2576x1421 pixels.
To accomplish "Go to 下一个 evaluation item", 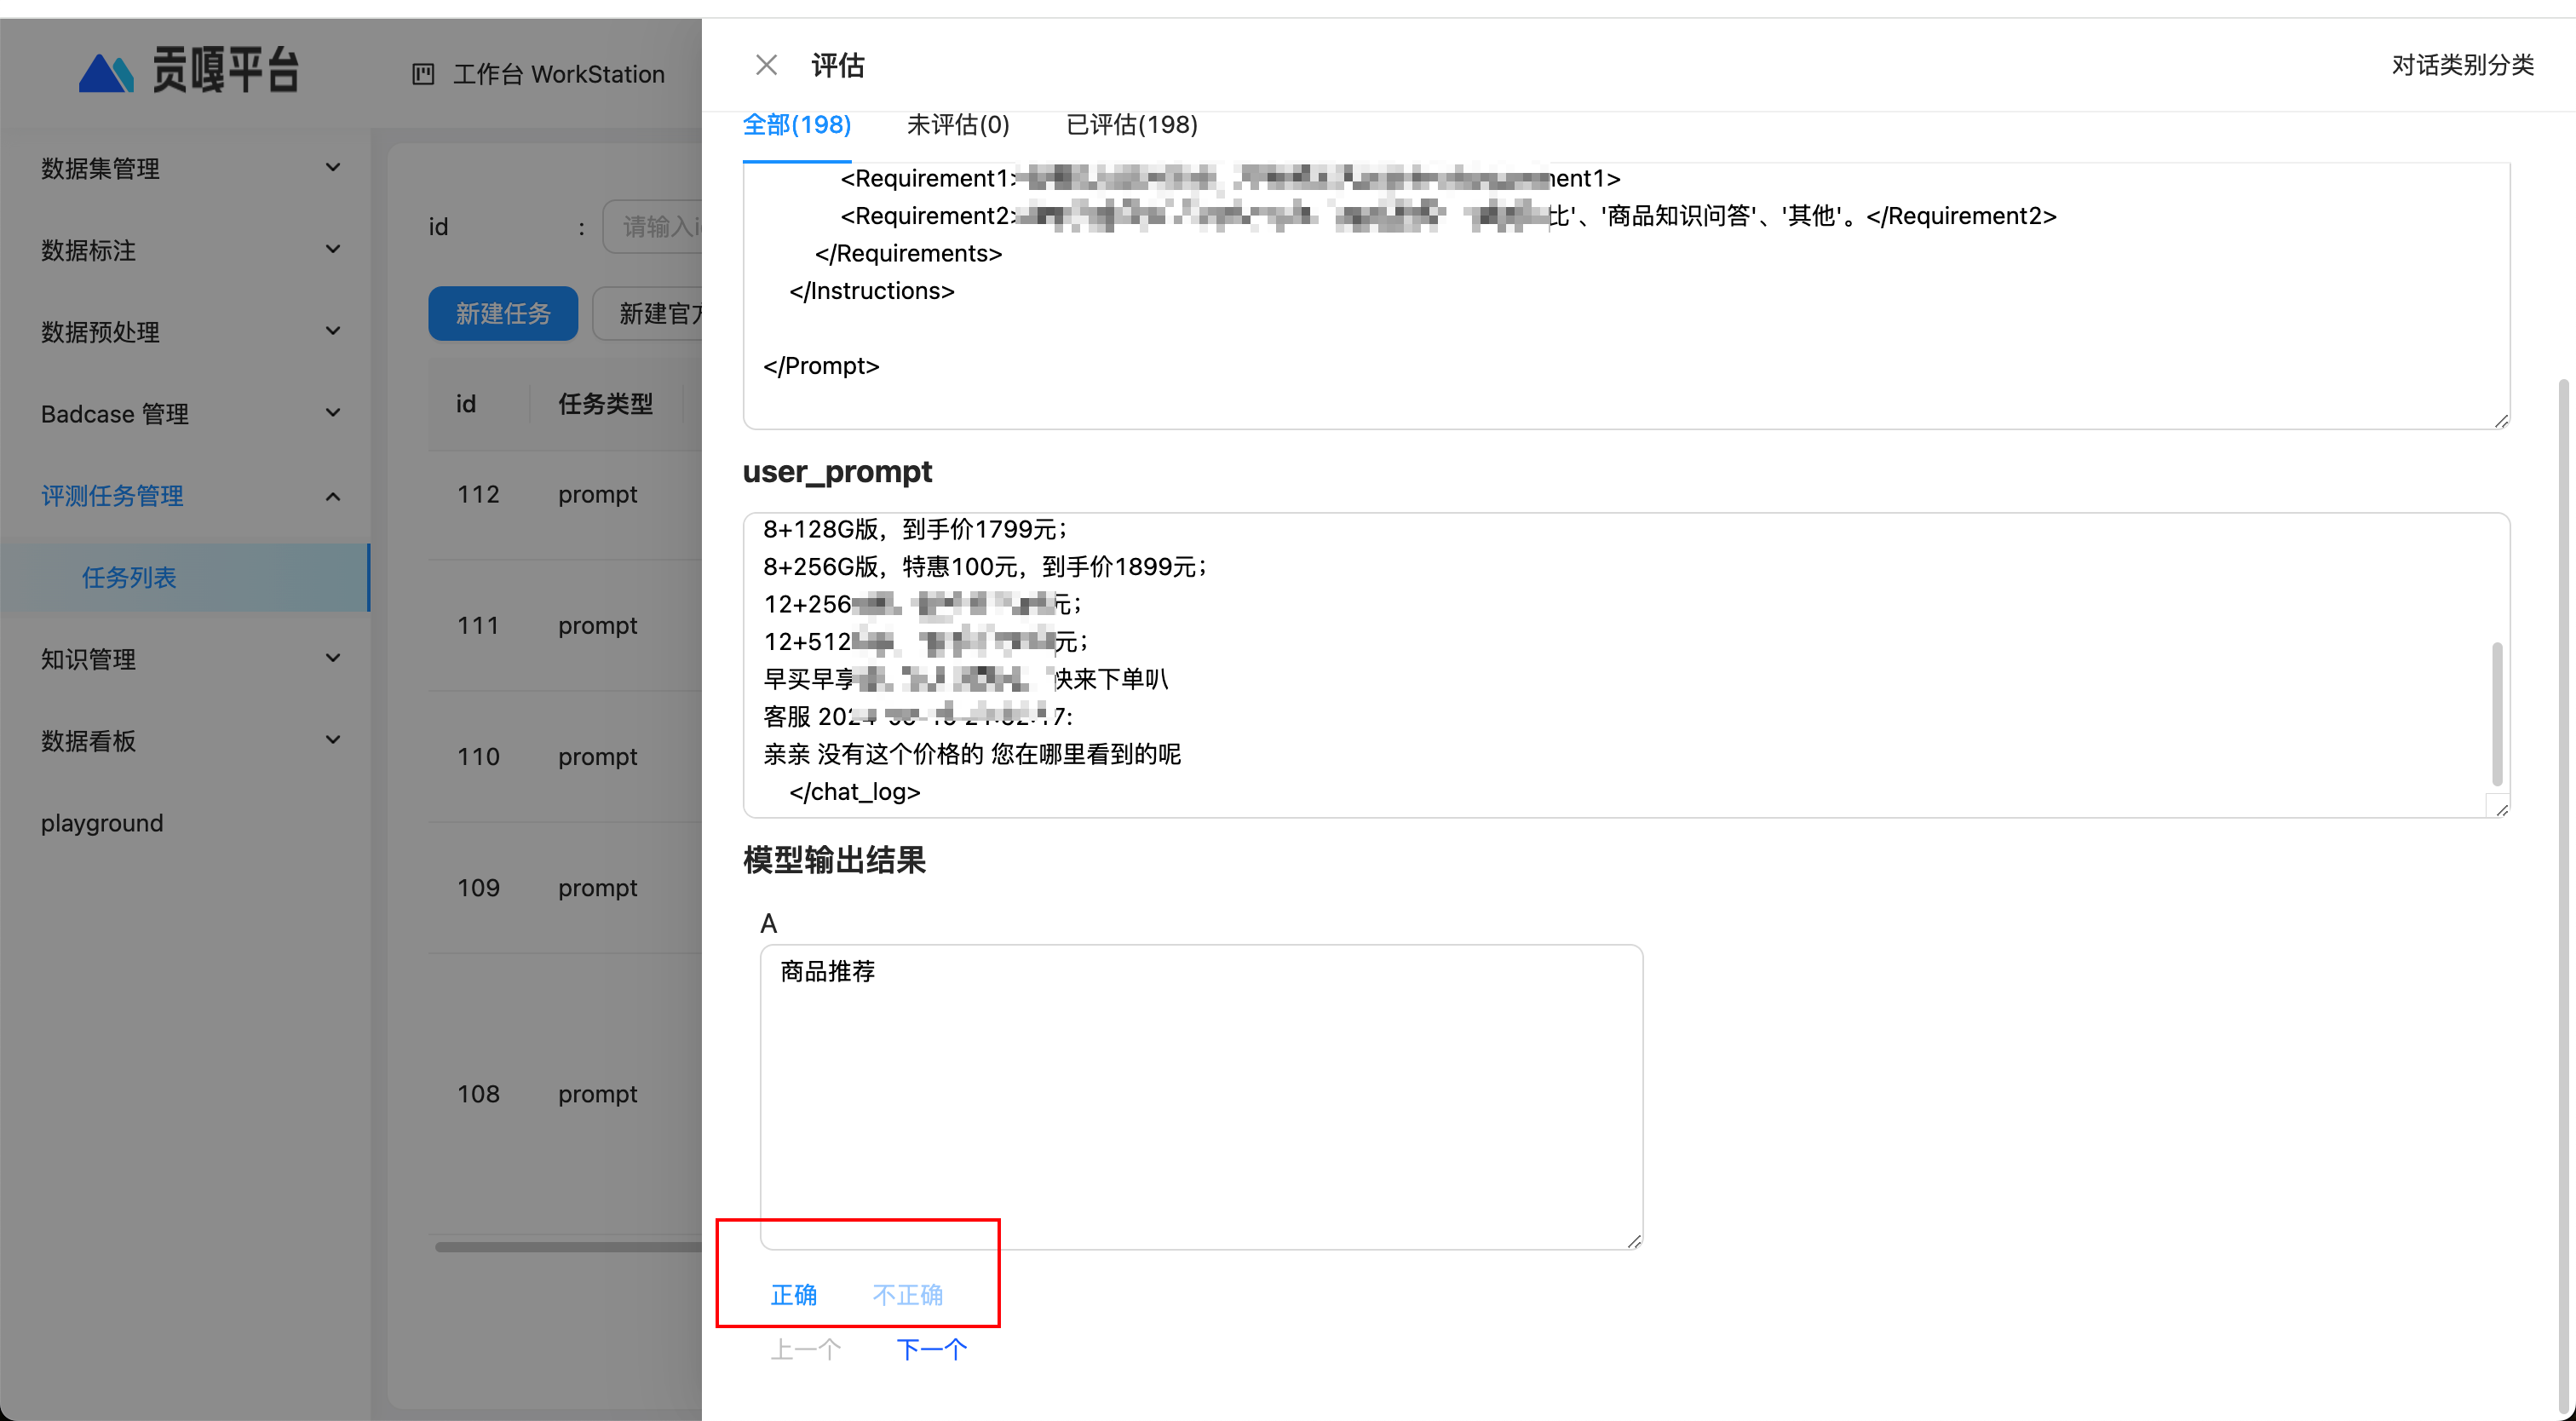I will click(931, 1350).
